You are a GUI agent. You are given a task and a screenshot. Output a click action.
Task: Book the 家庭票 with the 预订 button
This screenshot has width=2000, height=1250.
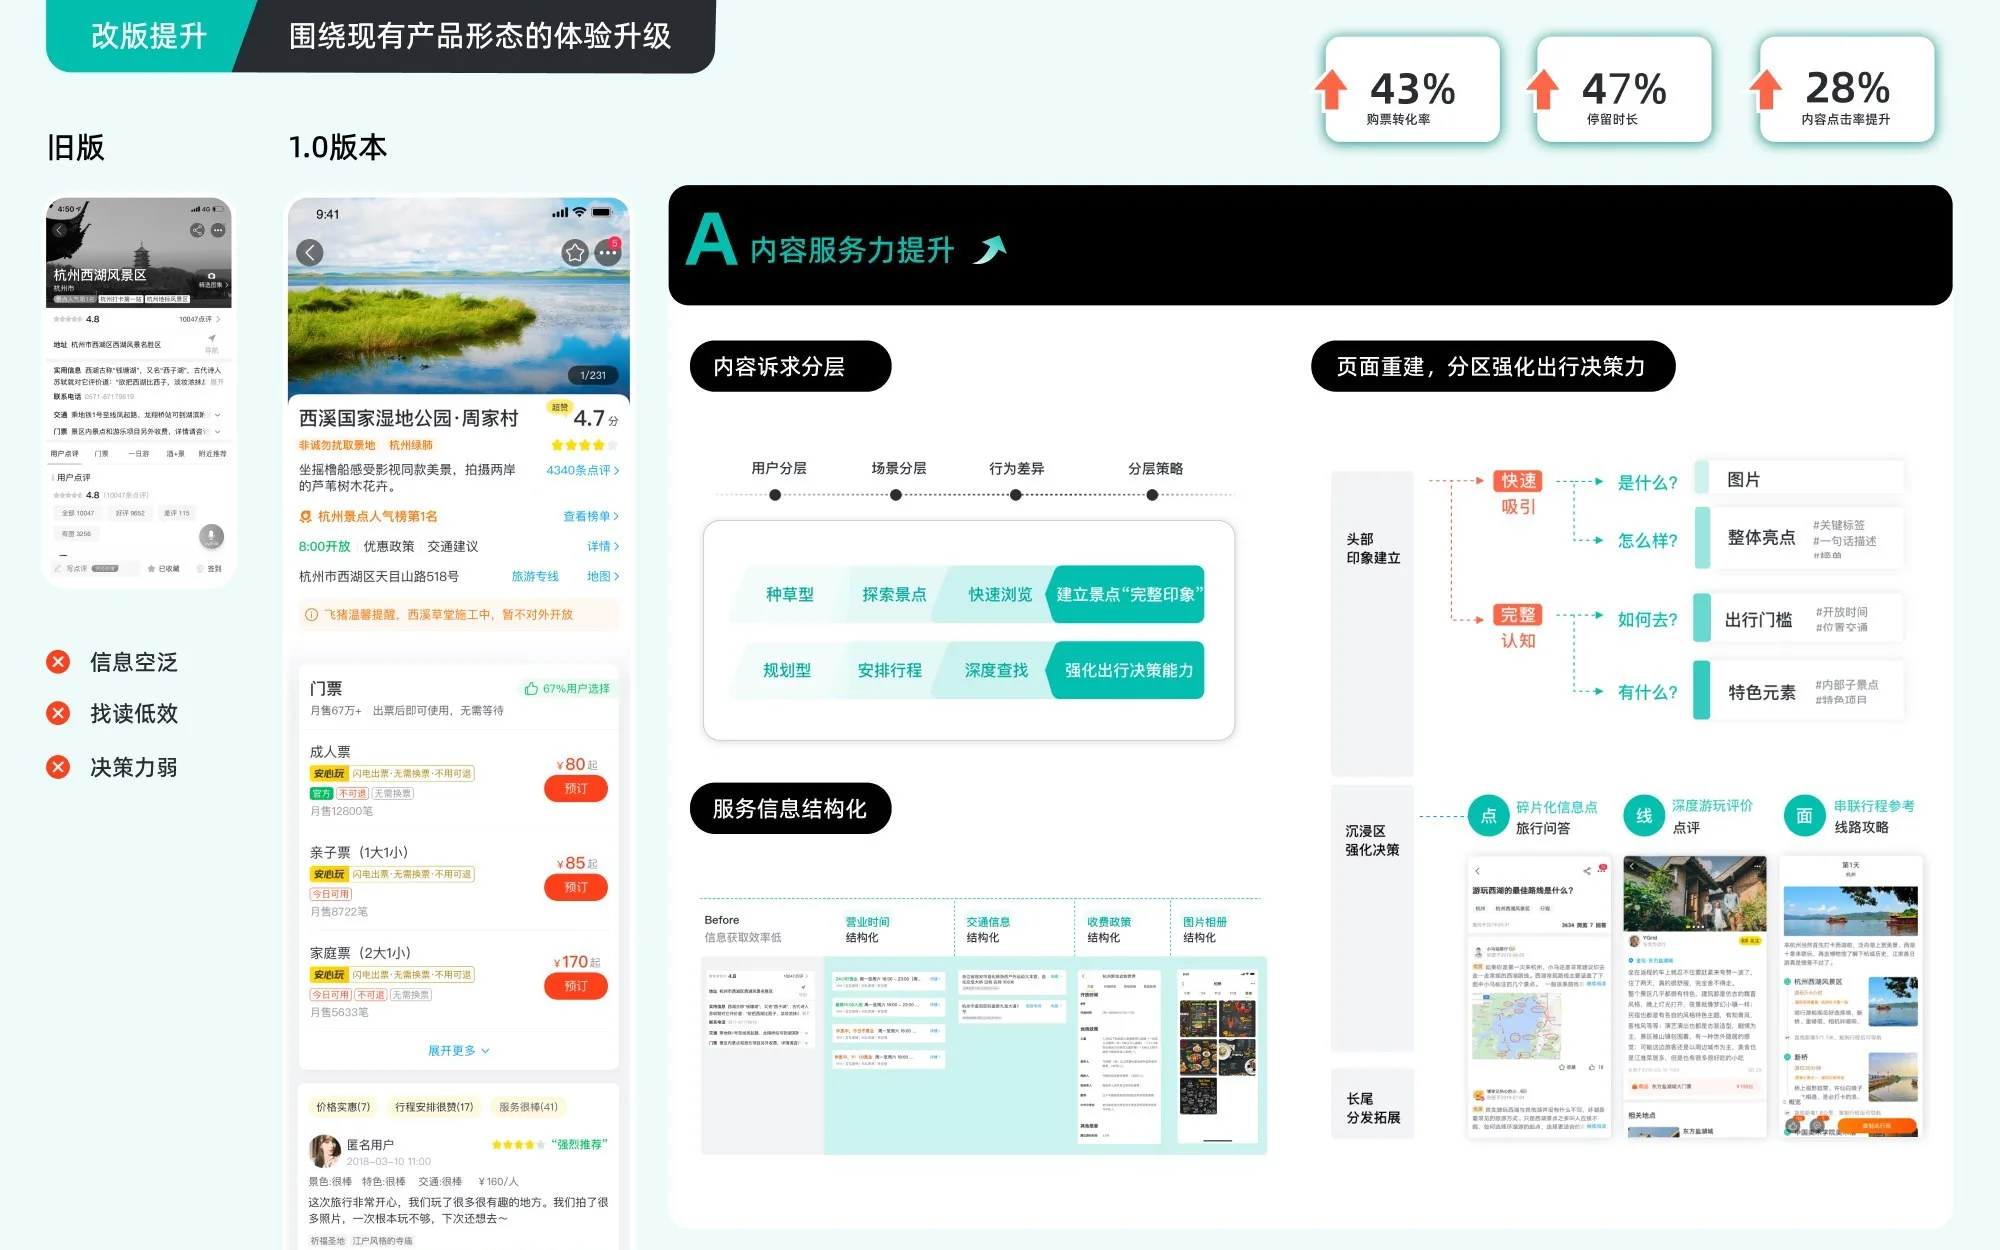point(576,987)
